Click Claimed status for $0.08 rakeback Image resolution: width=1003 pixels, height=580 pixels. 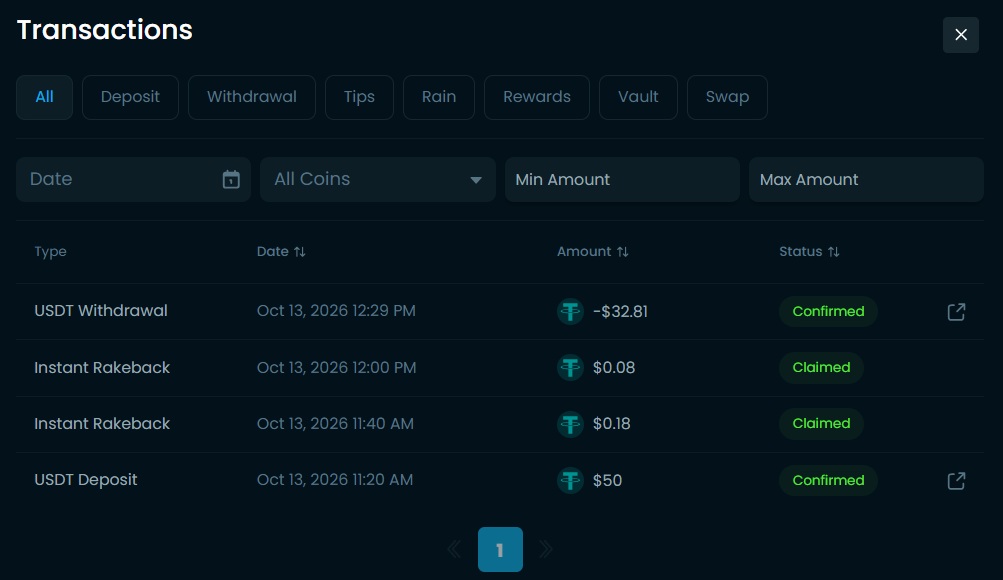click(x=821, y=368)
